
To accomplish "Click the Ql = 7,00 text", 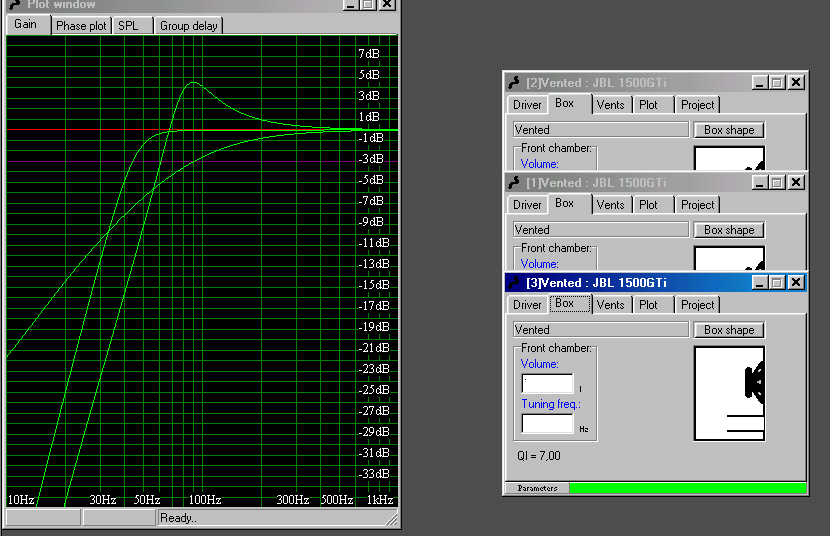I will 539,456.
